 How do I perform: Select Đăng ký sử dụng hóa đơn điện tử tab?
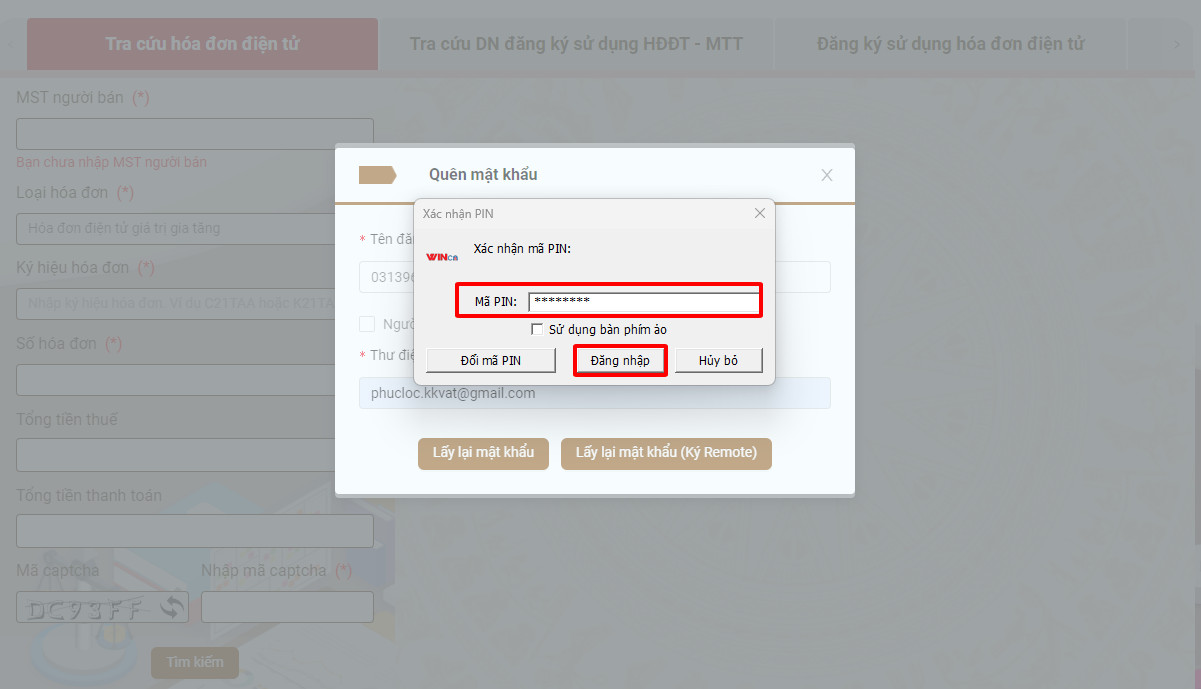950,44
